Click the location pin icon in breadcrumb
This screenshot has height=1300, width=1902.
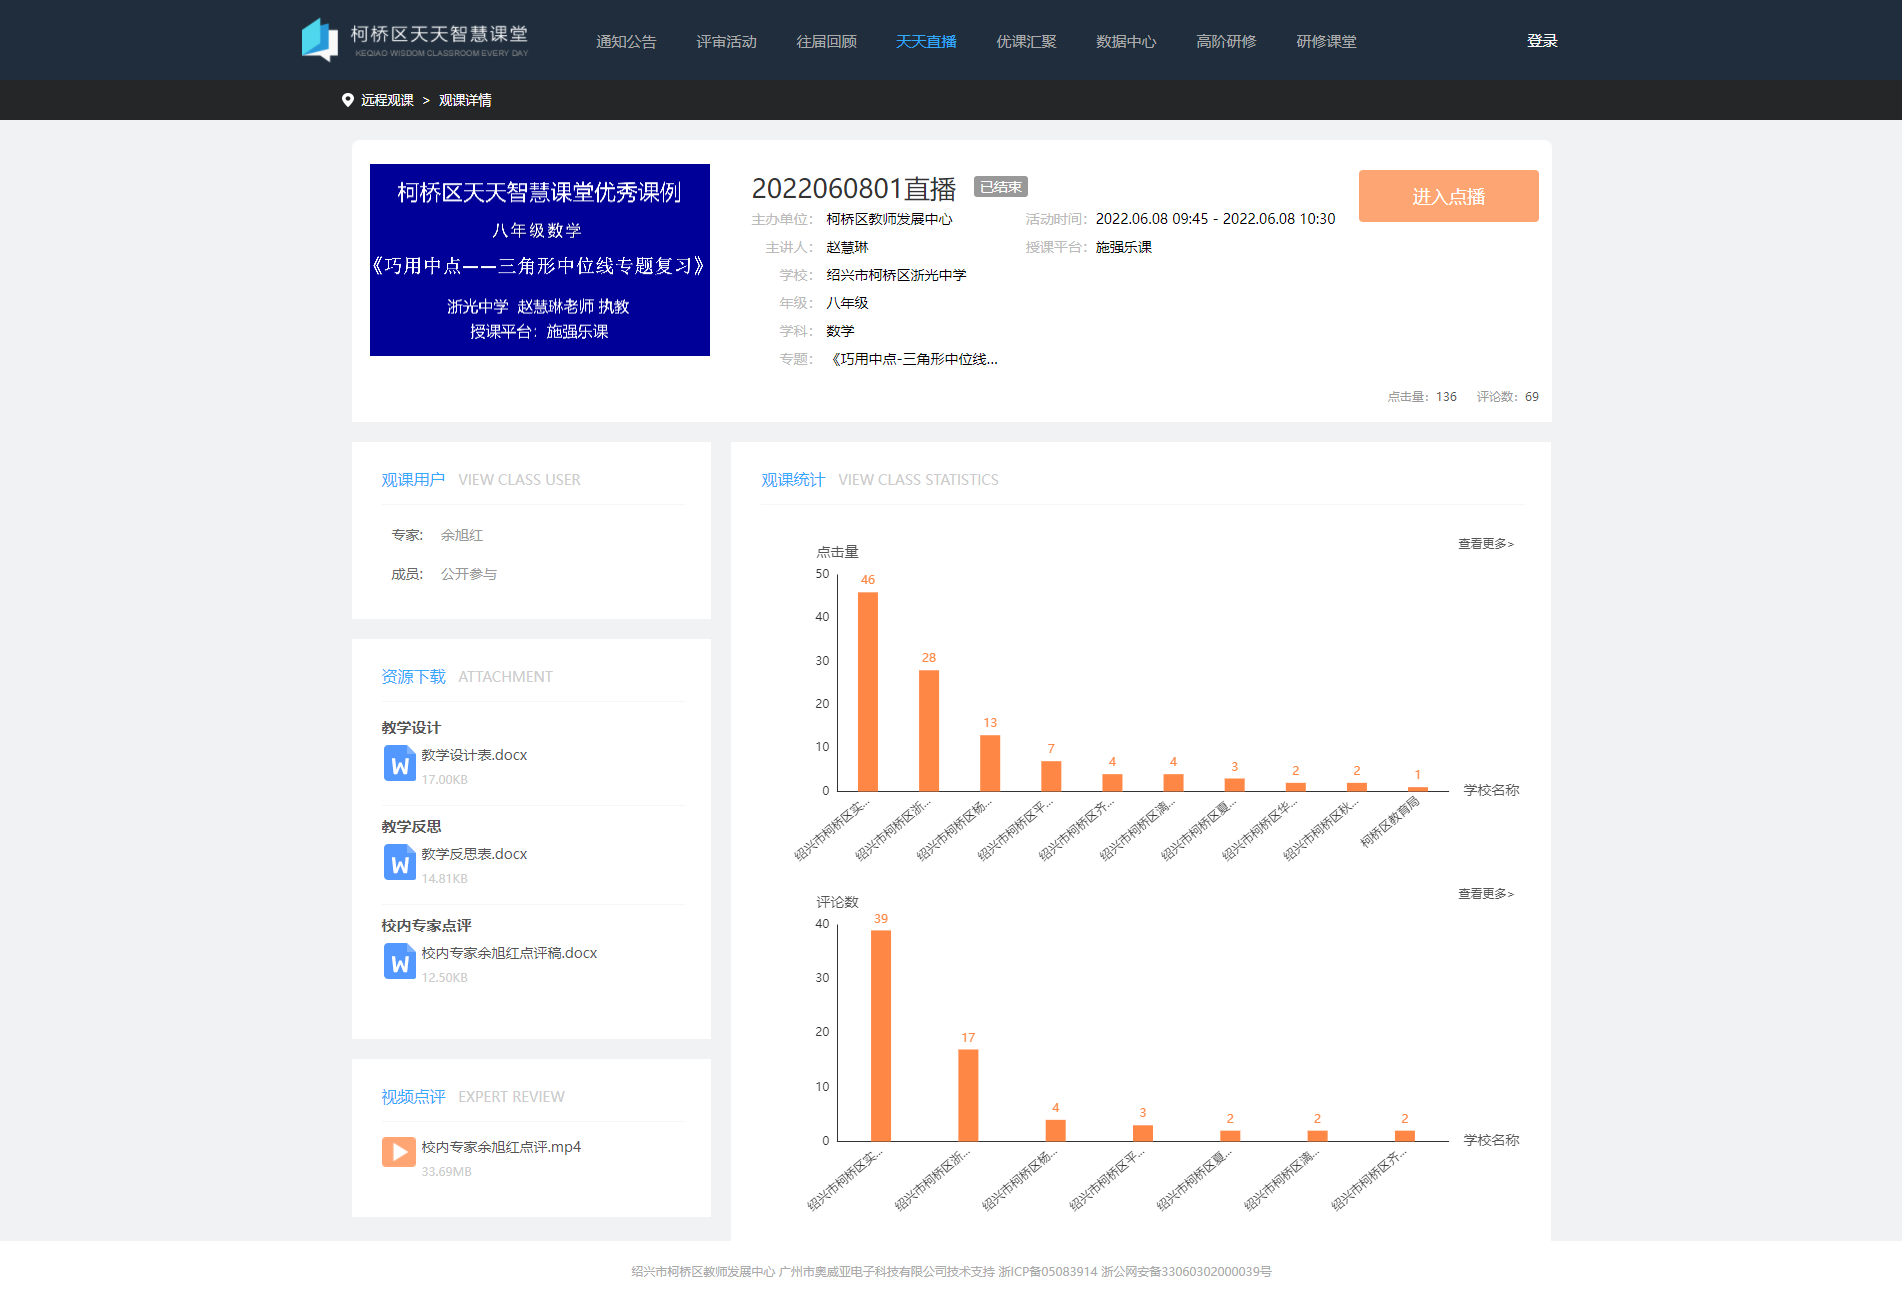pos(348,100)
